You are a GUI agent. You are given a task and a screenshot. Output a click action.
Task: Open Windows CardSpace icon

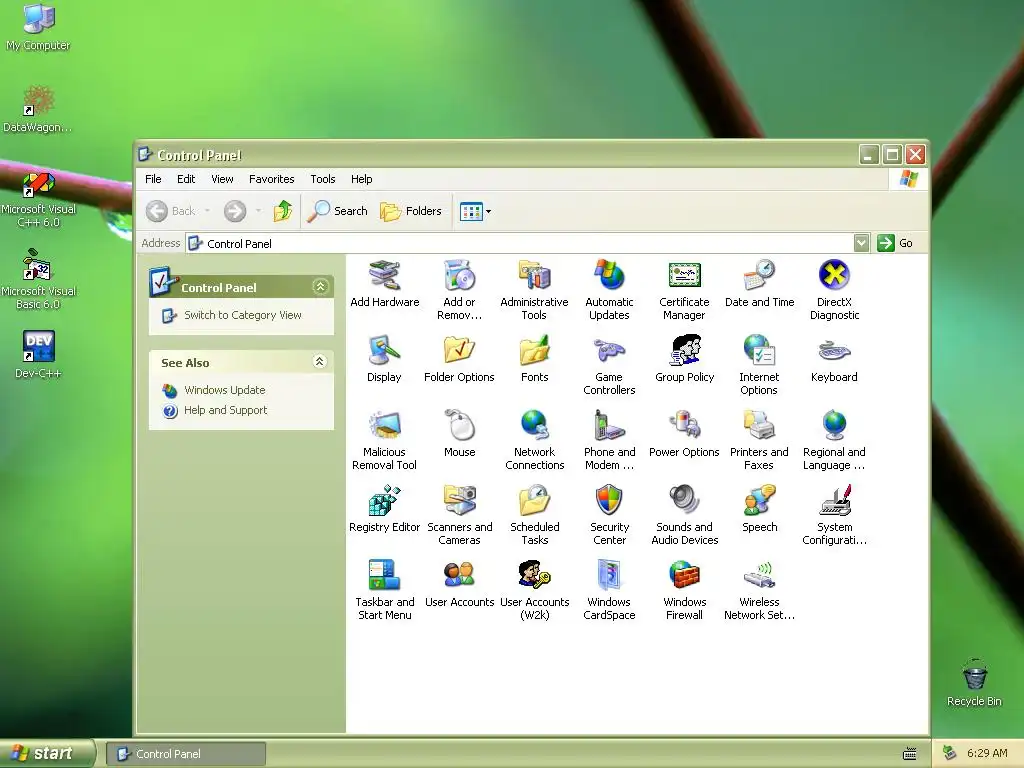(609, 576)
